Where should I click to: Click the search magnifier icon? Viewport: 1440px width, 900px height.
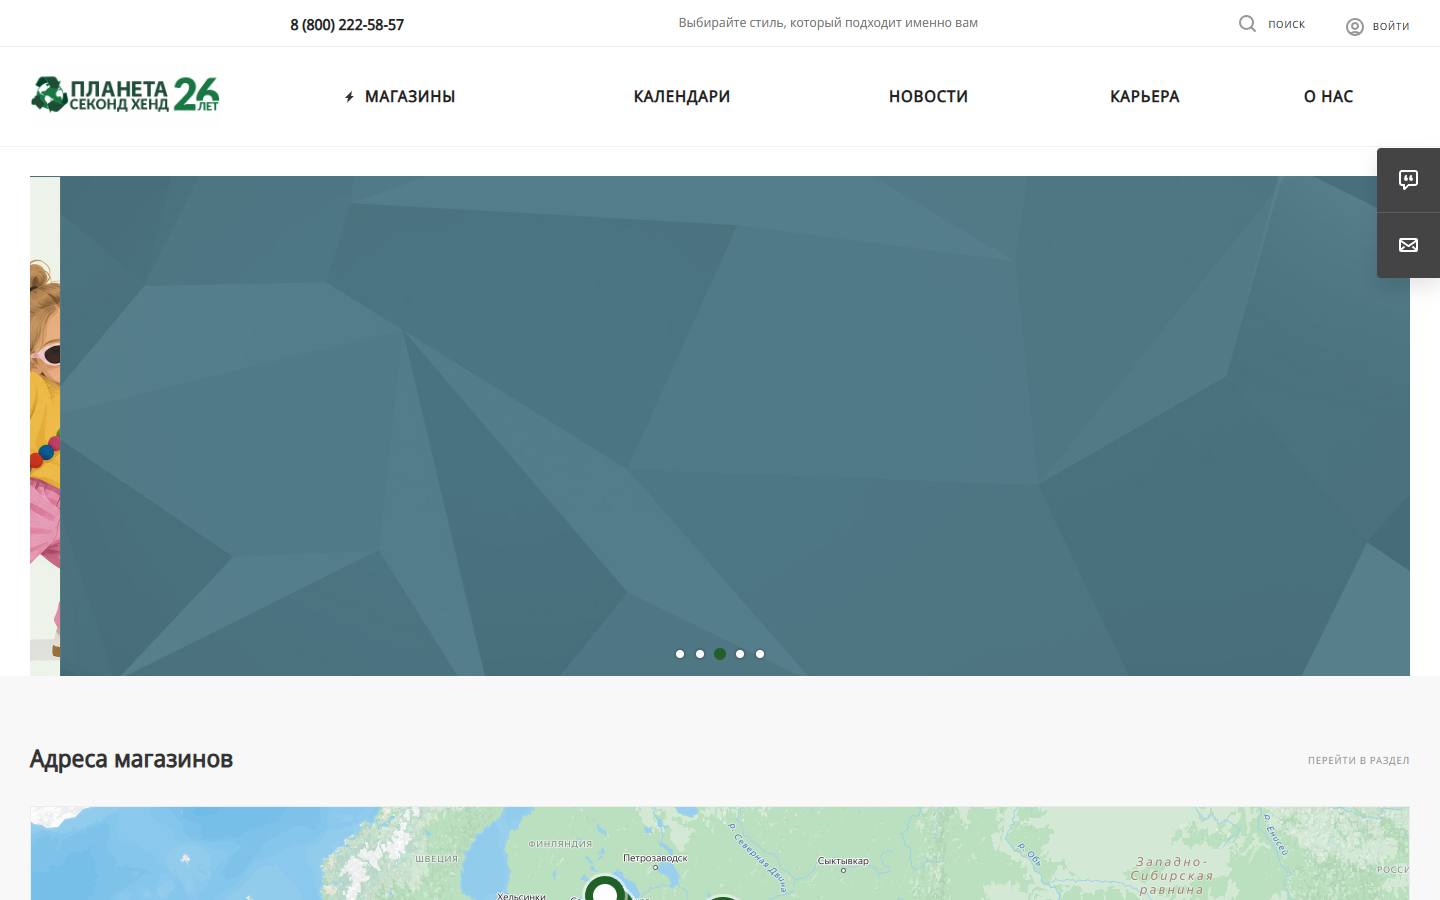(x=1247, y=23)
